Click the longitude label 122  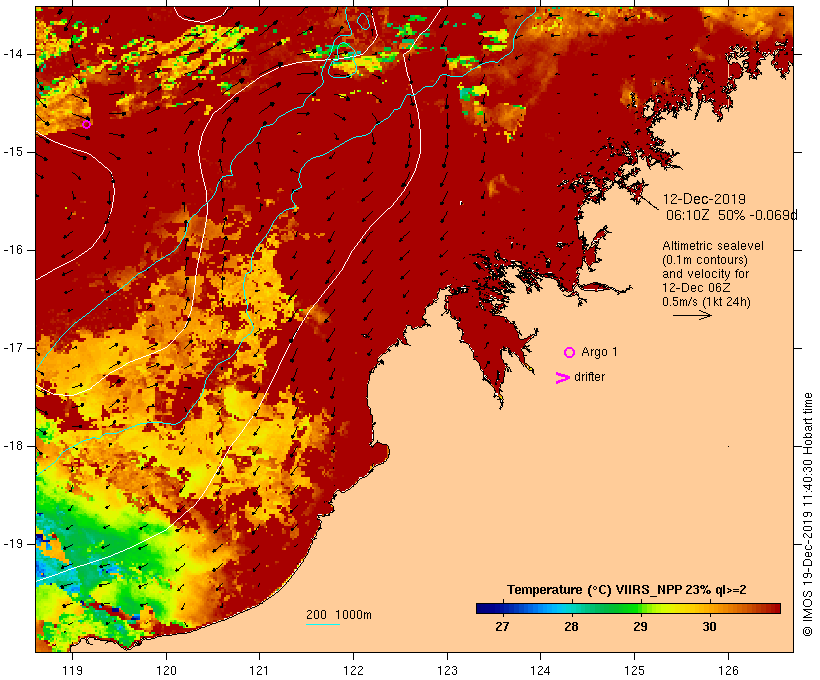point(354,670)
